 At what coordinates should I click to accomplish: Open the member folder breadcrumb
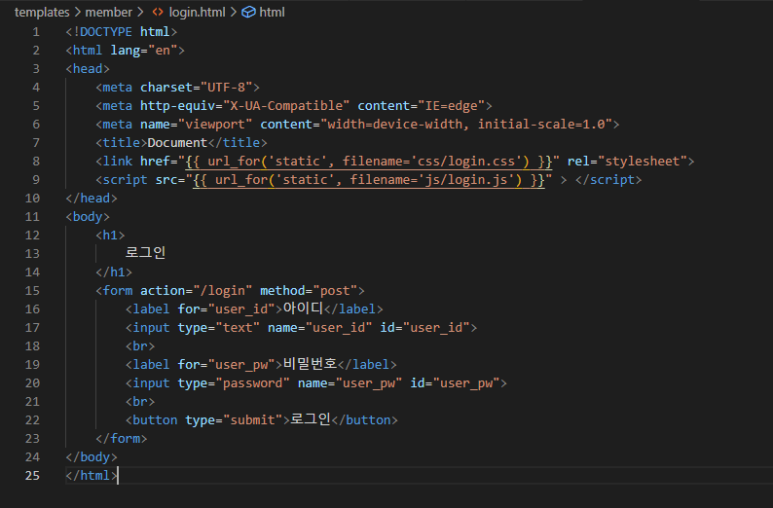click(x=108, y=12)
